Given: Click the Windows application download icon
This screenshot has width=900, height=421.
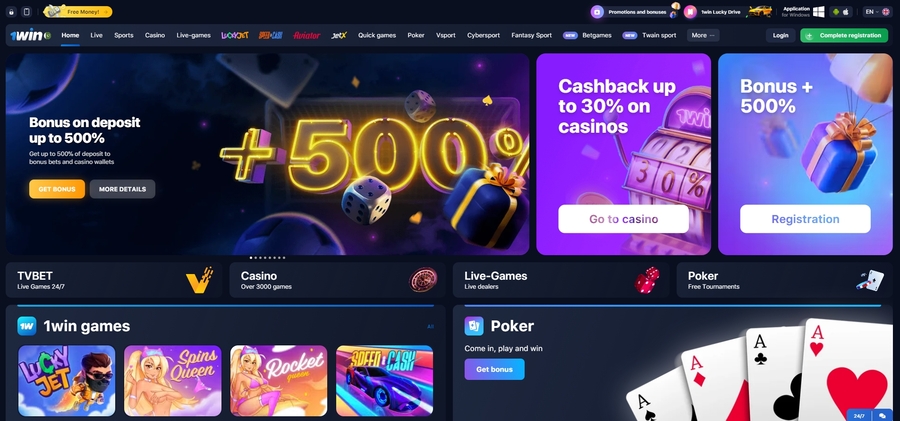Looking at the screenshot, I should click(x=818, y=11).
